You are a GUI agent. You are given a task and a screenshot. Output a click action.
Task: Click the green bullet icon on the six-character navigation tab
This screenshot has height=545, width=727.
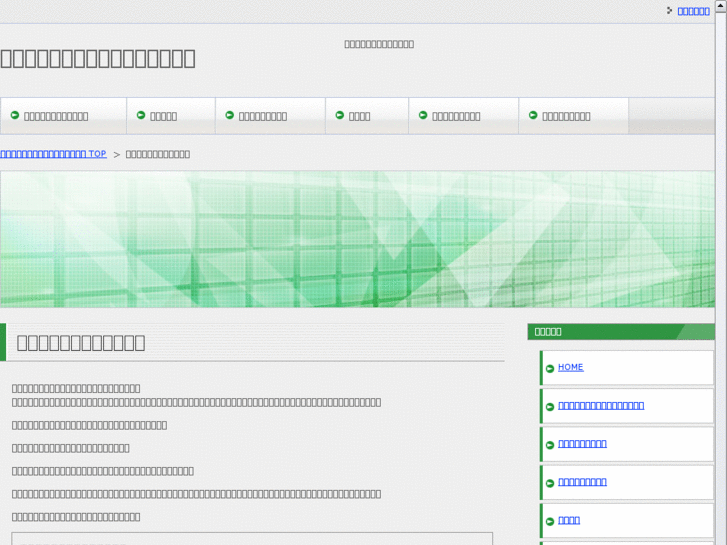[141, 115]
